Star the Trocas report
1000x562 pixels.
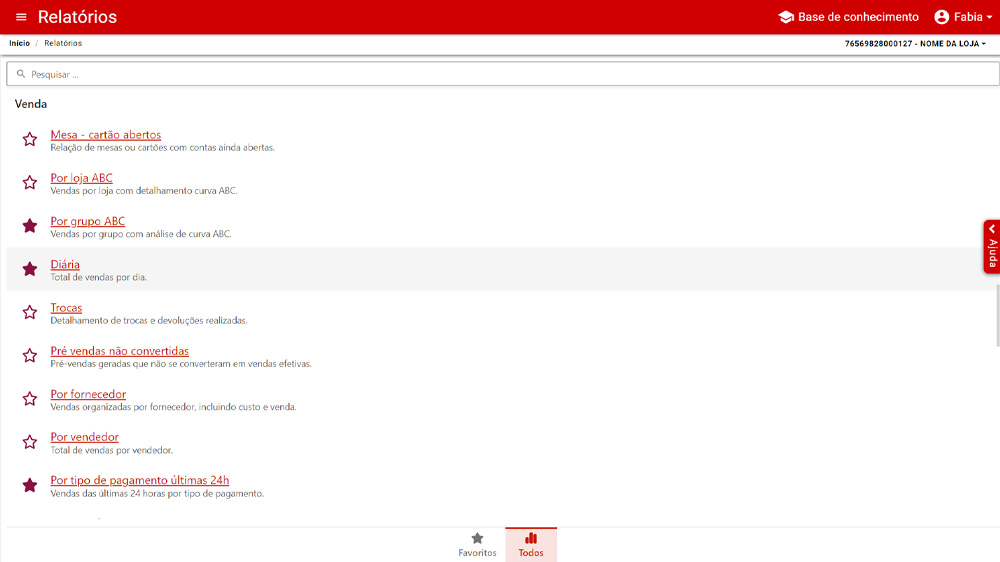30,312
